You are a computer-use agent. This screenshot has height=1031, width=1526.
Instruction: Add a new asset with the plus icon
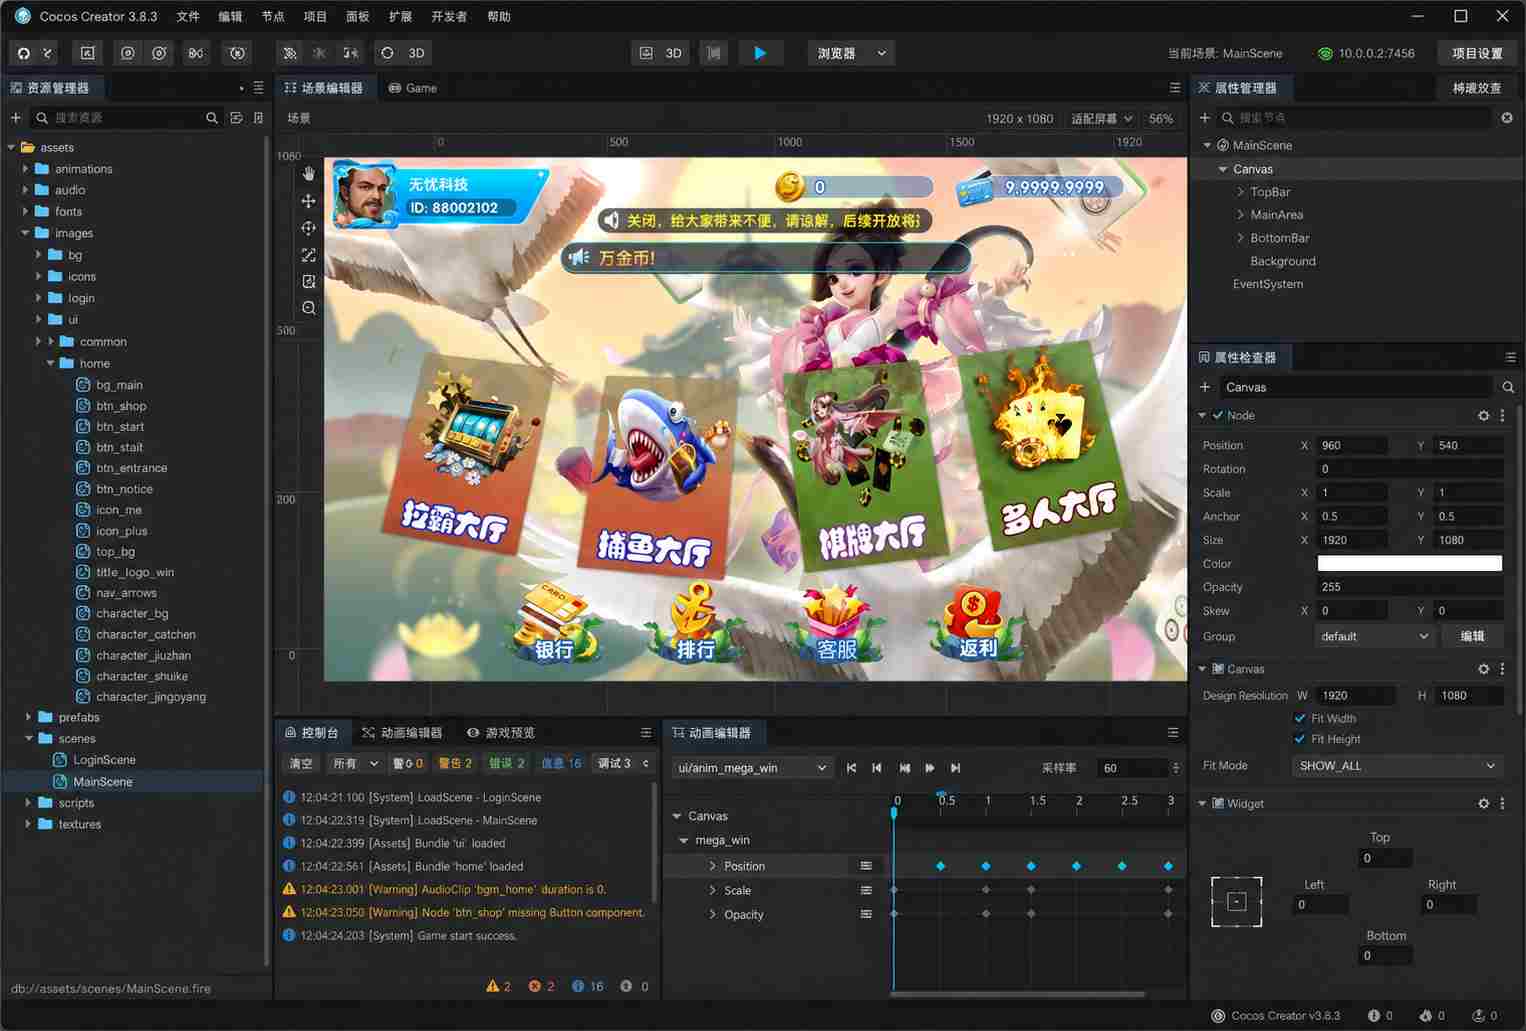click(x=15, y=118)
